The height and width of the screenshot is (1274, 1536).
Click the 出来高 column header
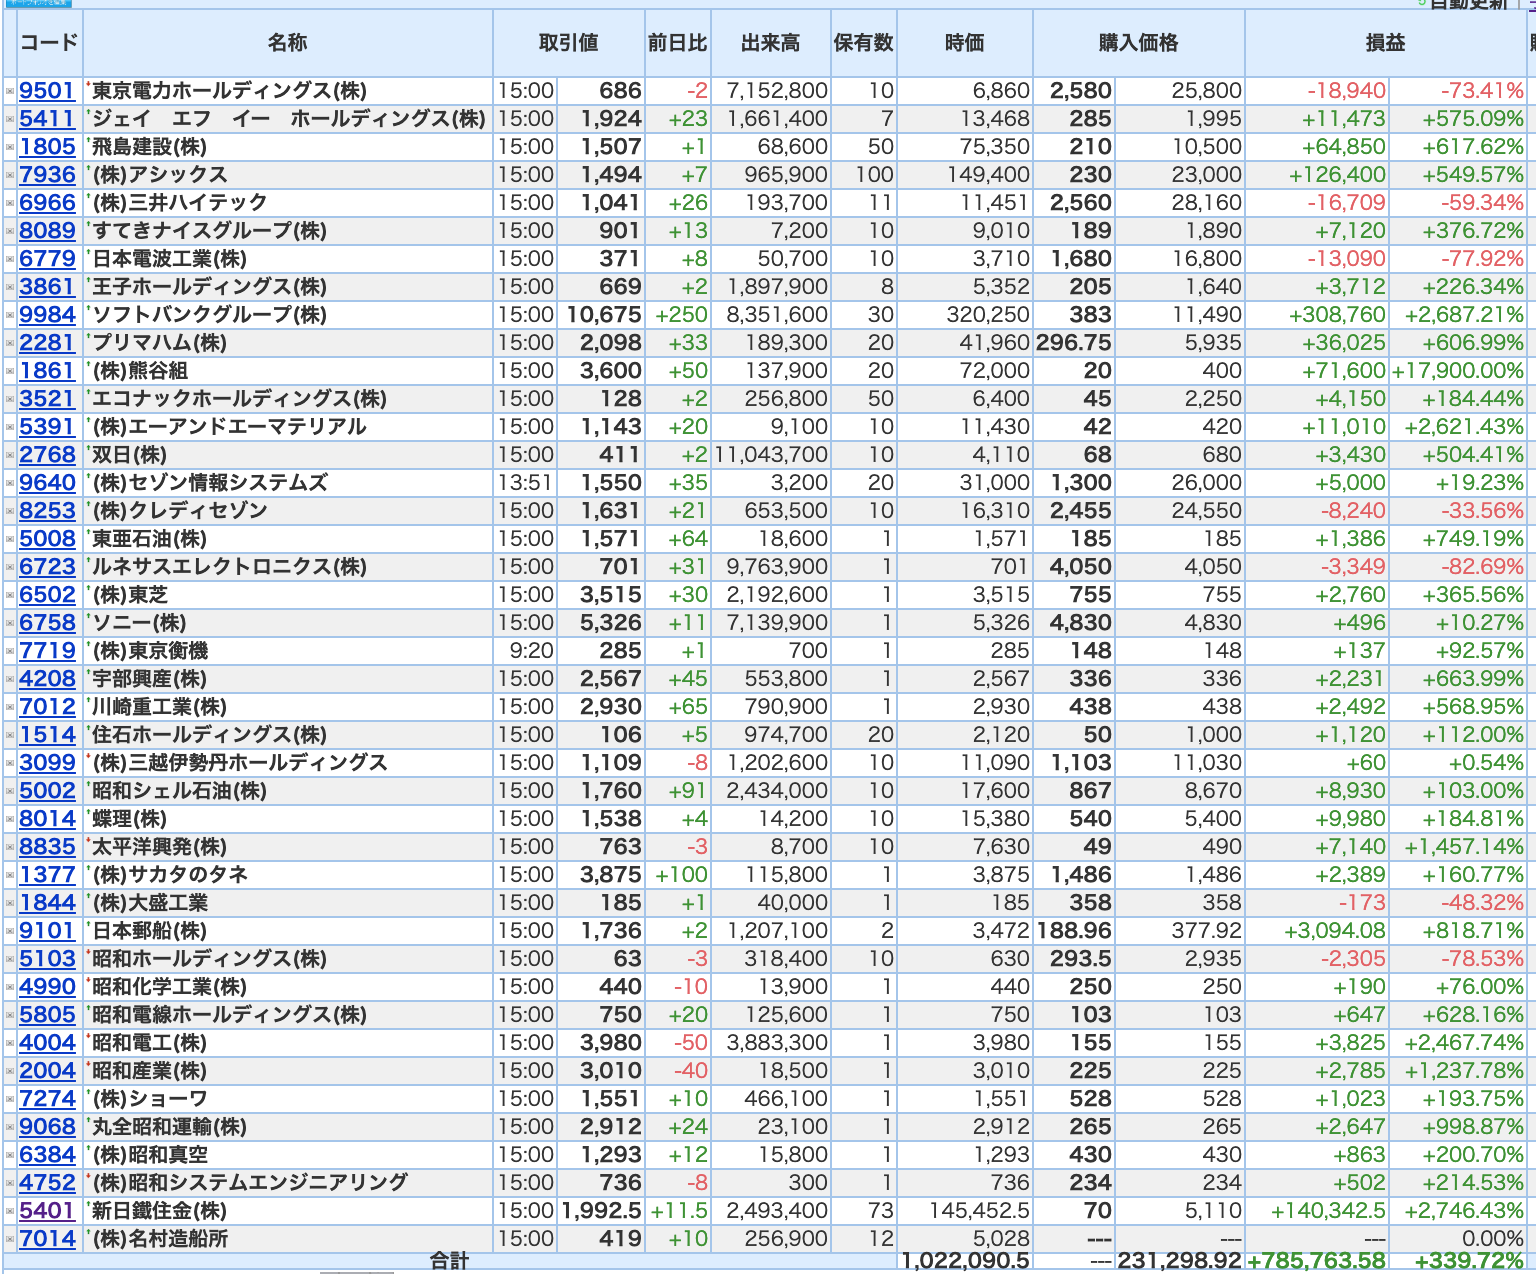pos(770,43)
